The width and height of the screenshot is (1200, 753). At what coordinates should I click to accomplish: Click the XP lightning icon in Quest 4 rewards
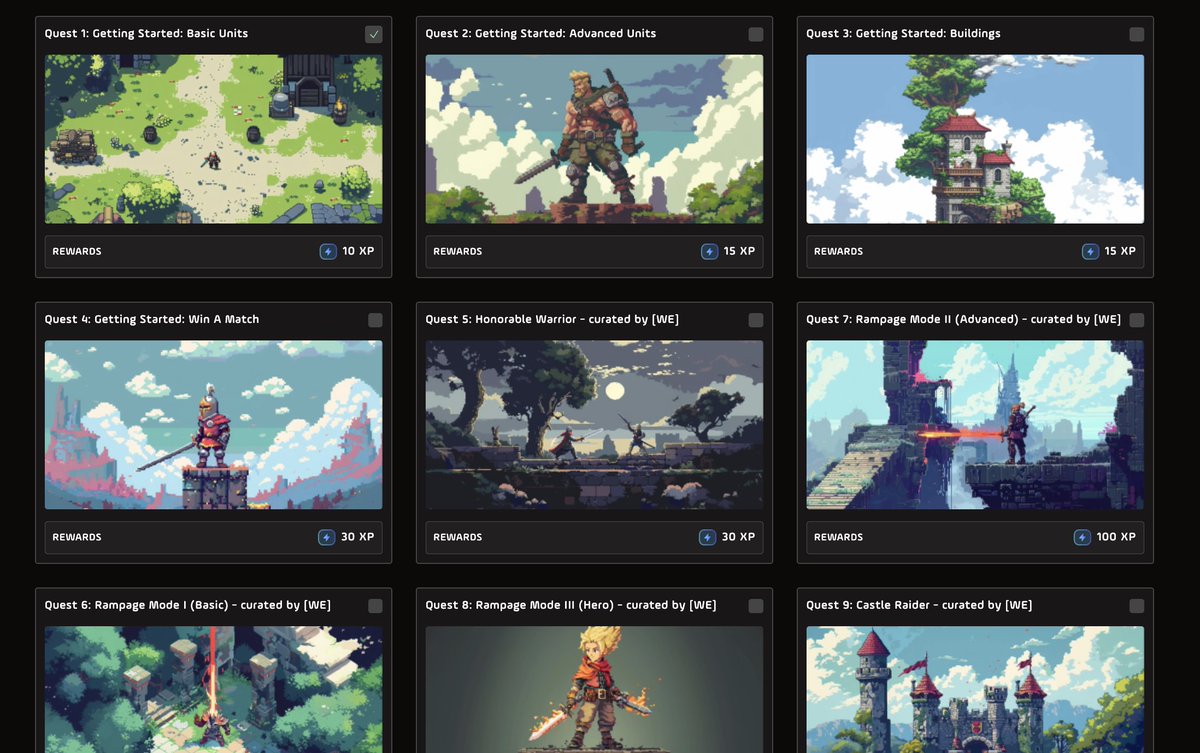tap(326, 537)
